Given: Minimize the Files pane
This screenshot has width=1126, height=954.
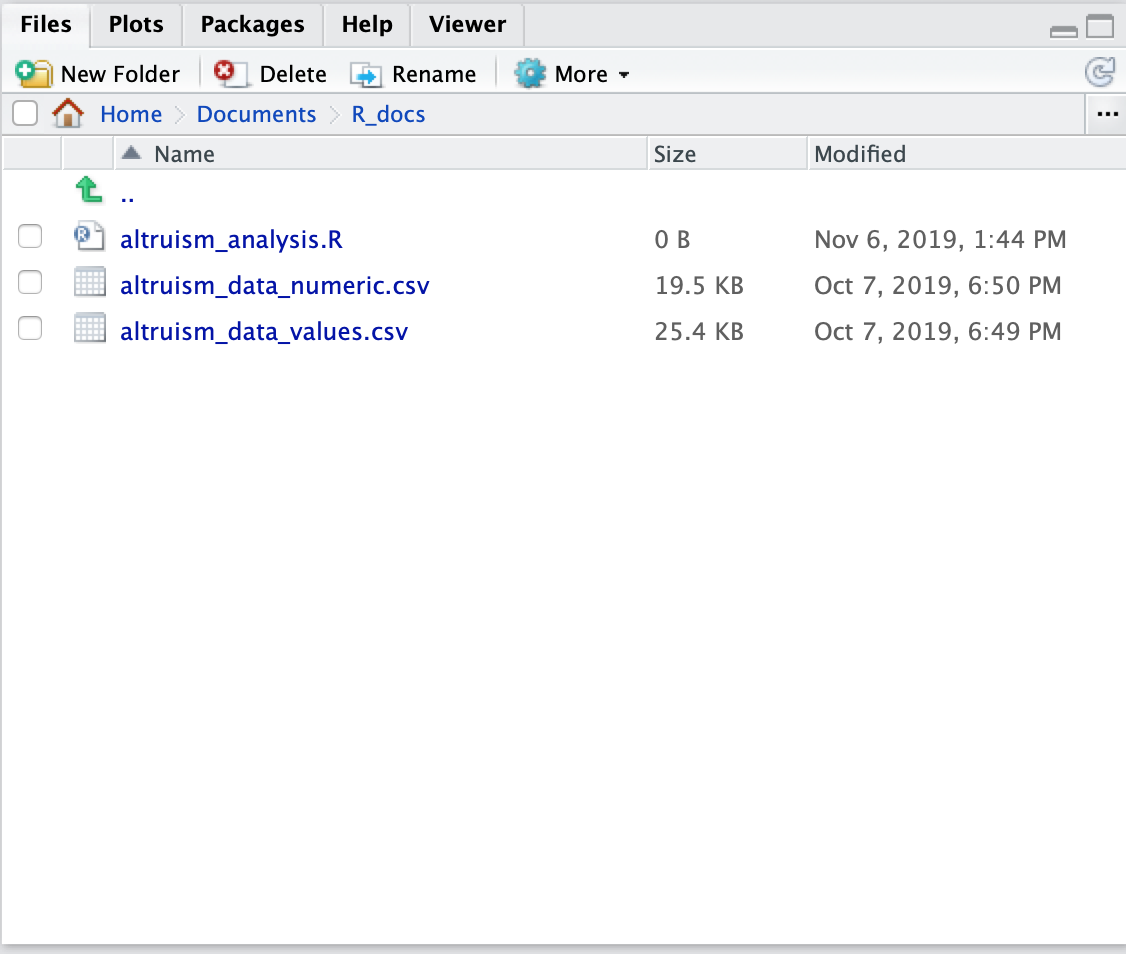Looking at the screenshot, I should 1064,31.
